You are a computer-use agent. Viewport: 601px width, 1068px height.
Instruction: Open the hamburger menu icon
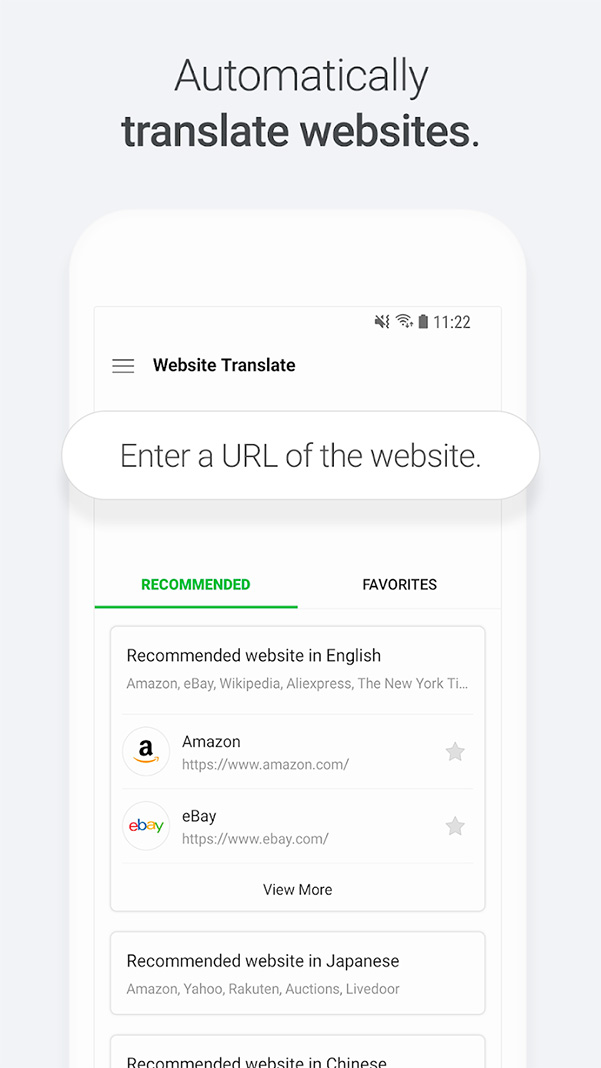(x=123, y=366)
